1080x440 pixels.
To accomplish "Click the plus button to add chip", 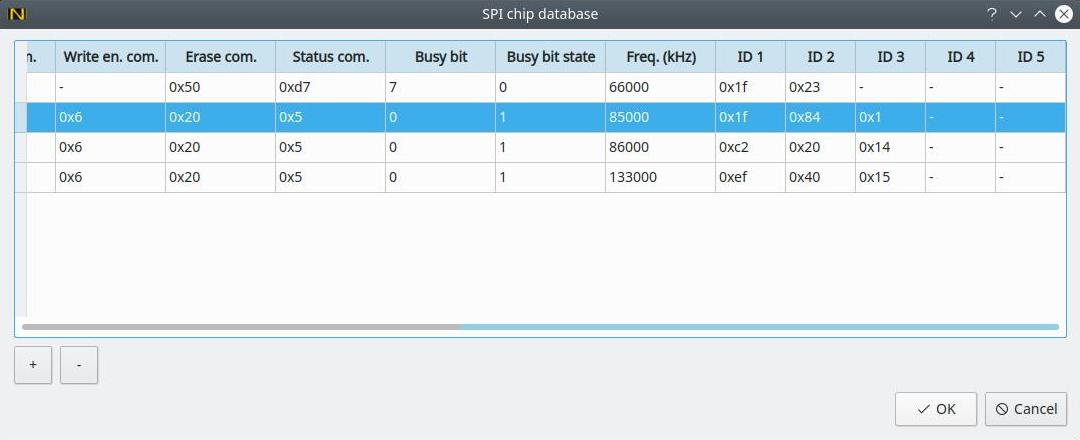I will coord(33,365).
